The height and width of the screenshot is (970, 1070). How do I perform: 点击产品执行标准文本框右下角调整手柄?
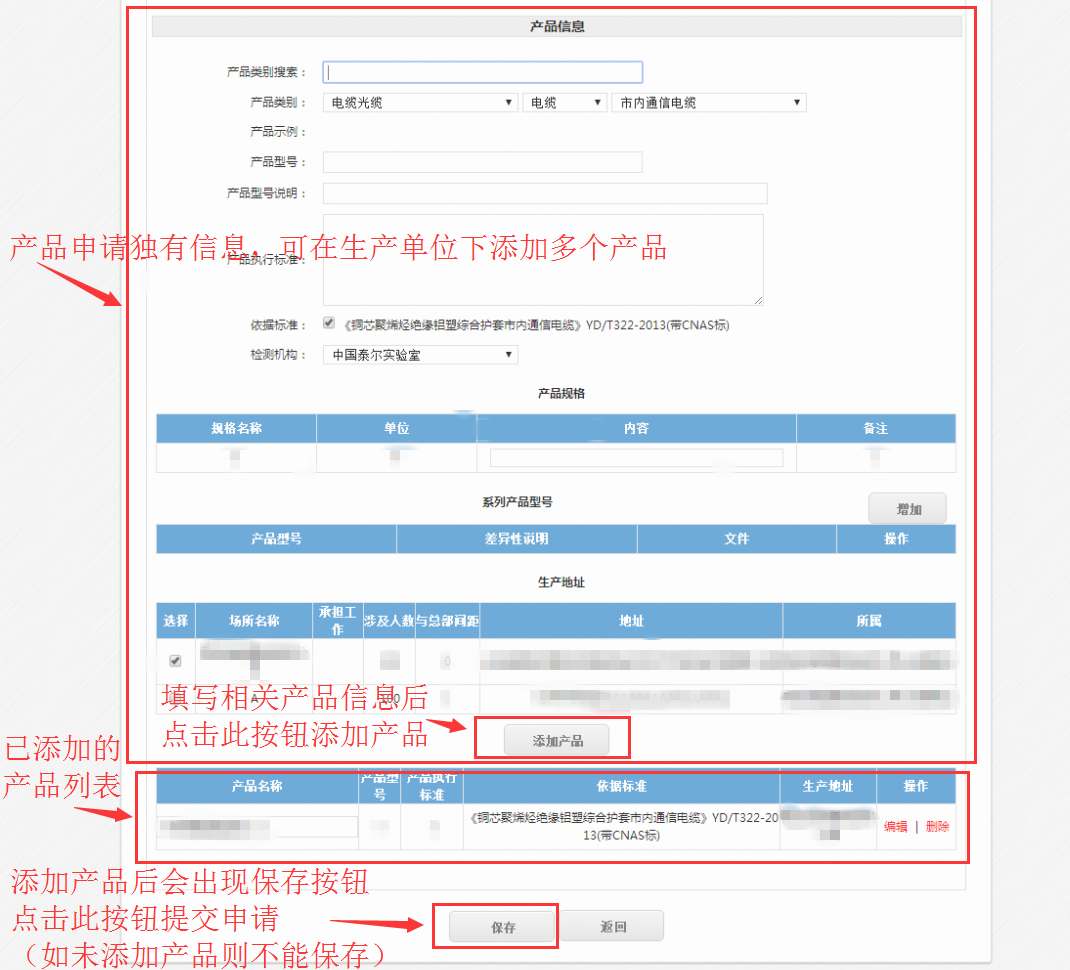pyautogui.click(x=759, y=300)
